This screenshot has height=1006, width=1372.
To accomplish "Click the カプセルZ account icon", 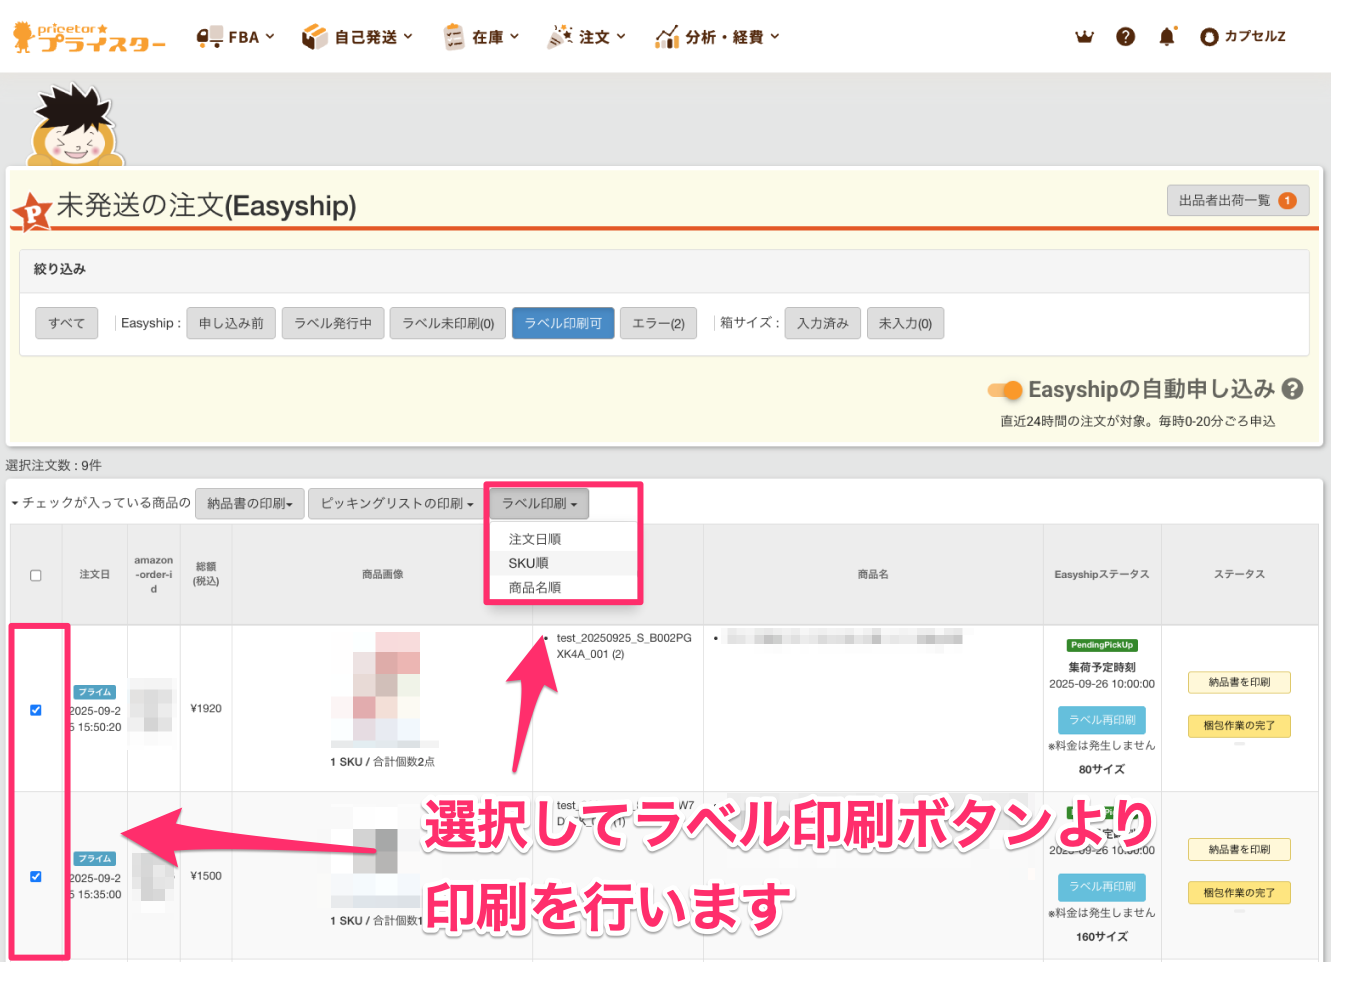I will (1209, 37).
